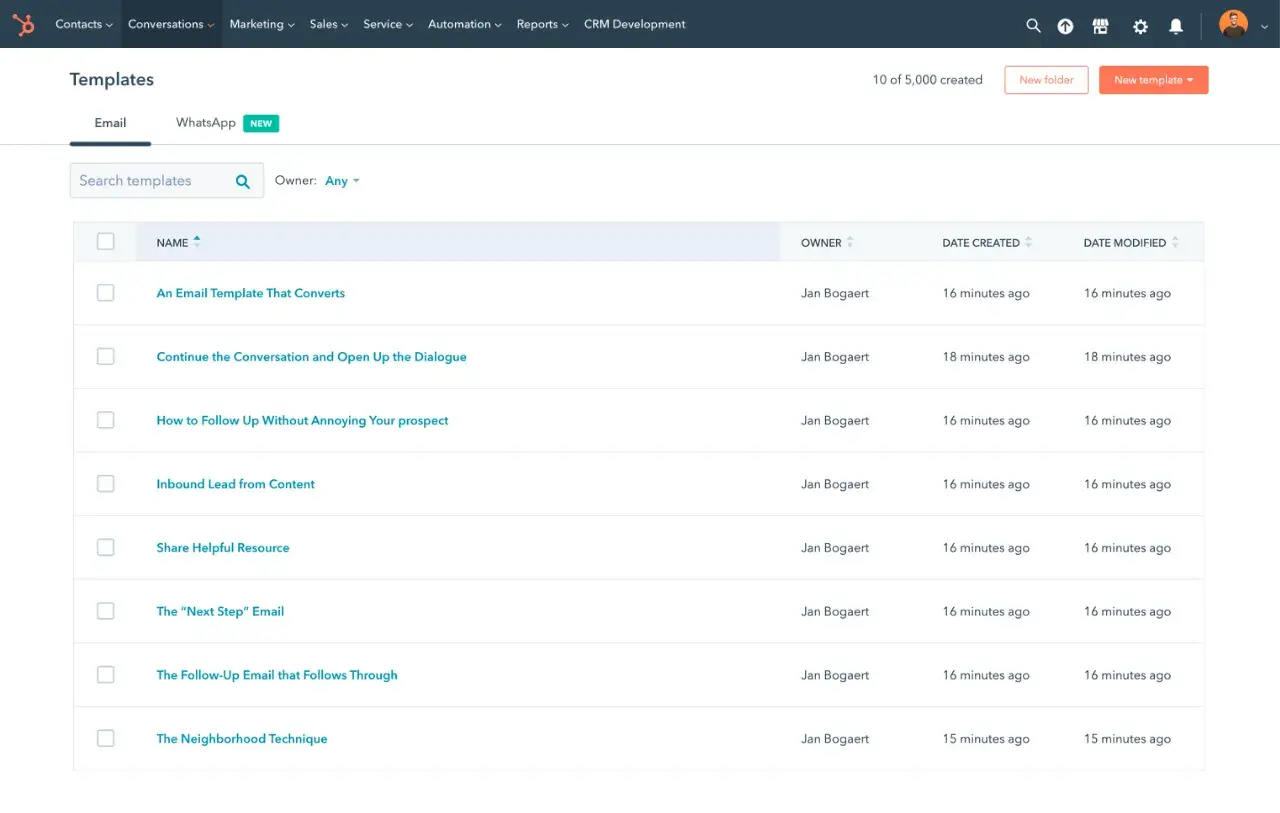Check the box for Inbound Lead from Content
Viewport: 1280px width, 813px height.
(106, 484)
